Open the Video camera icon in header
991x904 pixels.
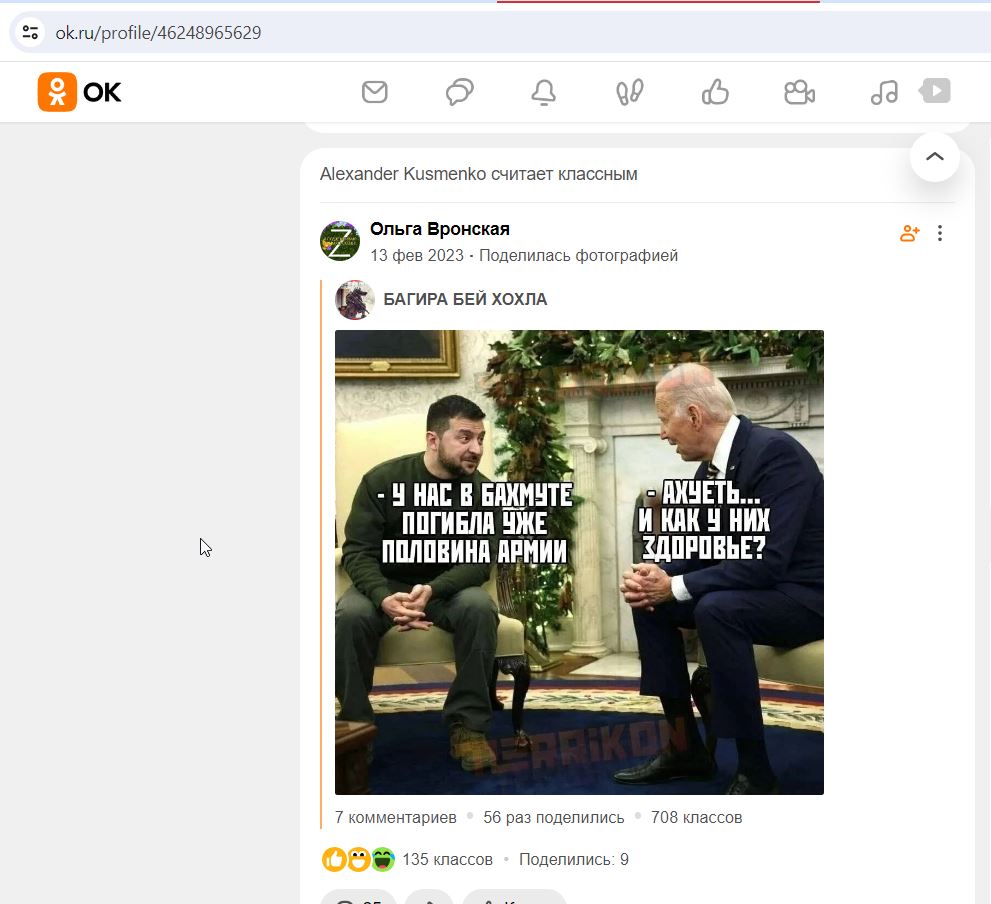(x=799, y=92)
